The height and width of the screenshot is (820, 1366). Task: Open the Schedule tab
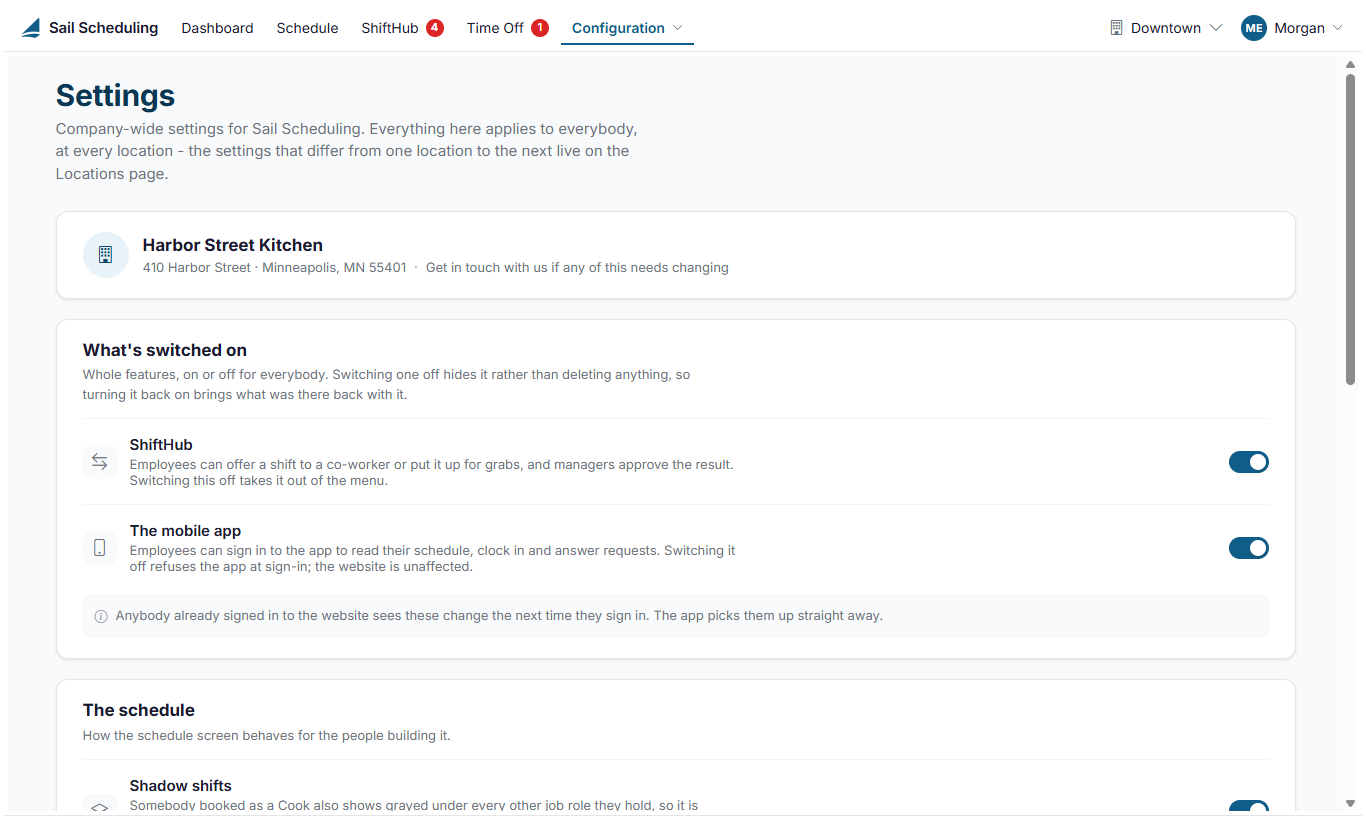307,28
